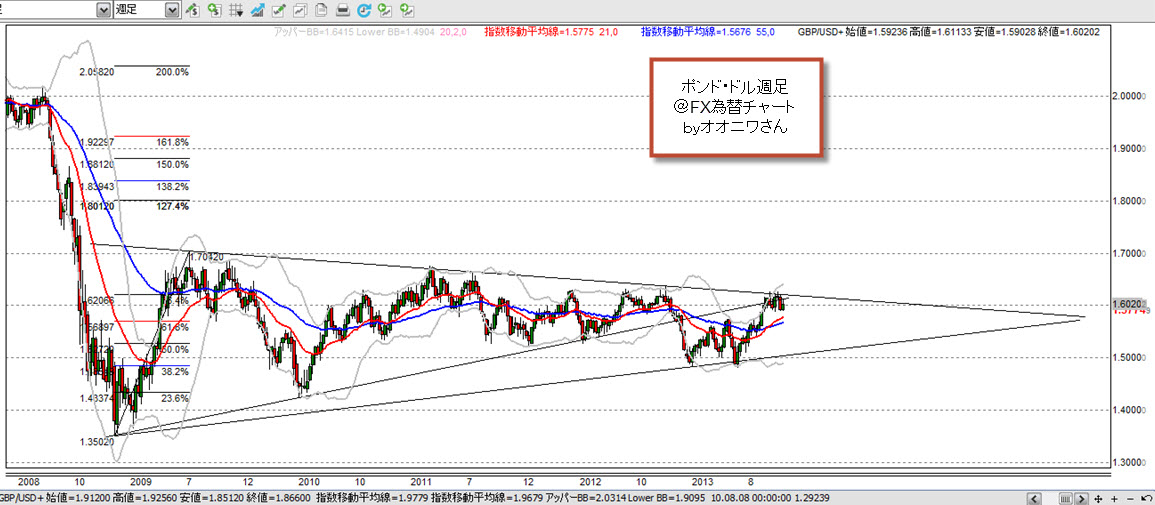
Task: Expand the currency pair dropdown
Action: 104,10
